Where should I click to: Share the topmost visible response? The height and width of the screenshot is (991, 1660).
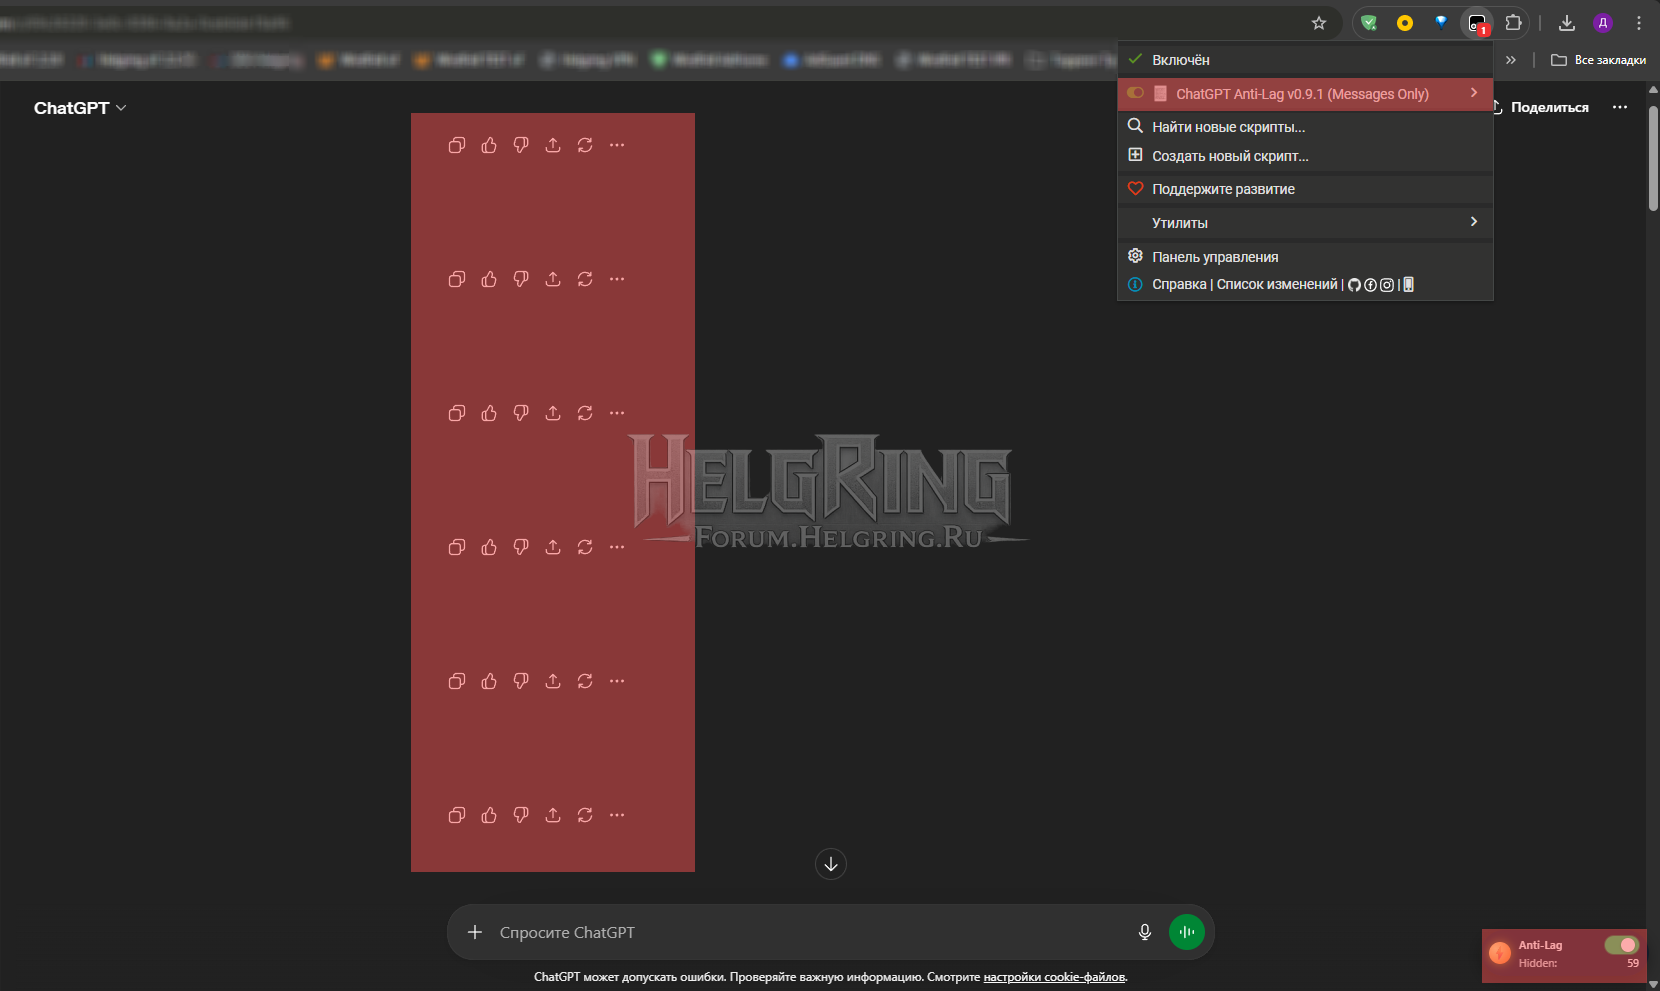(x=553, y=145)
